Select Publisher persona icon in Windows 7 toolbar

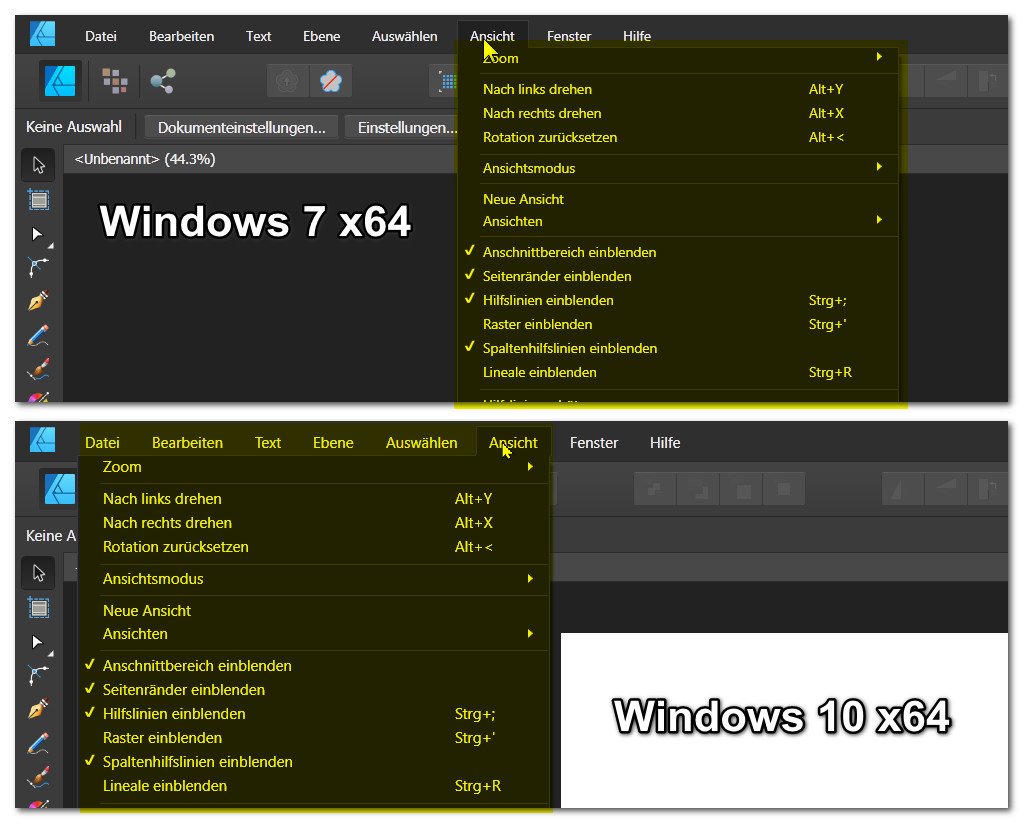pyautogui.click(x=60, y=81)
